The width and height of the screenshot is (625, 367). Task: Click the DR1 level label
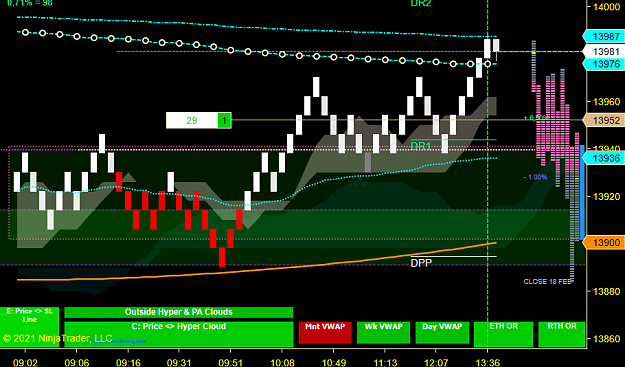[x=421, y=146]
